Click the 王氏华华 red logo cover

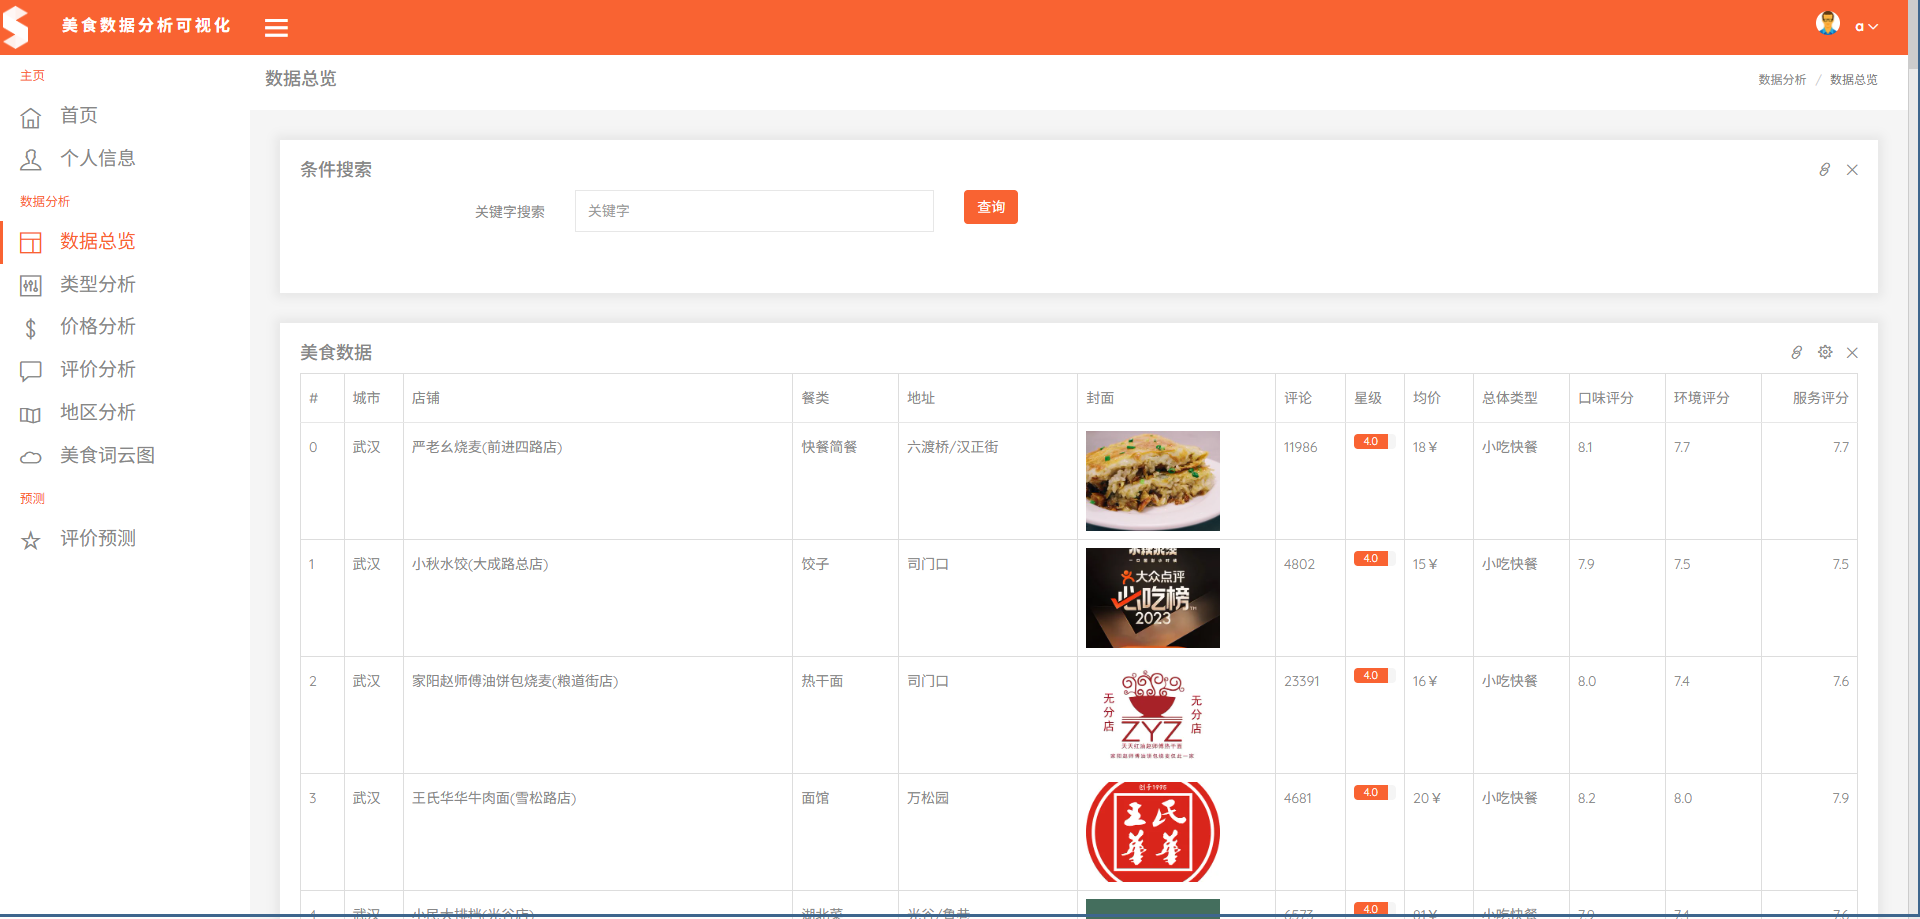[1153, 832]
